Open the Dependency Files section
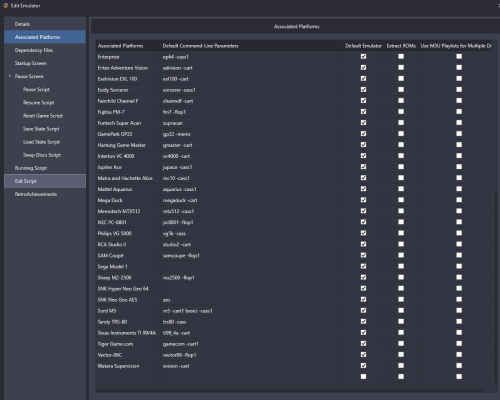Screen dimensions: 500x400 45,50
